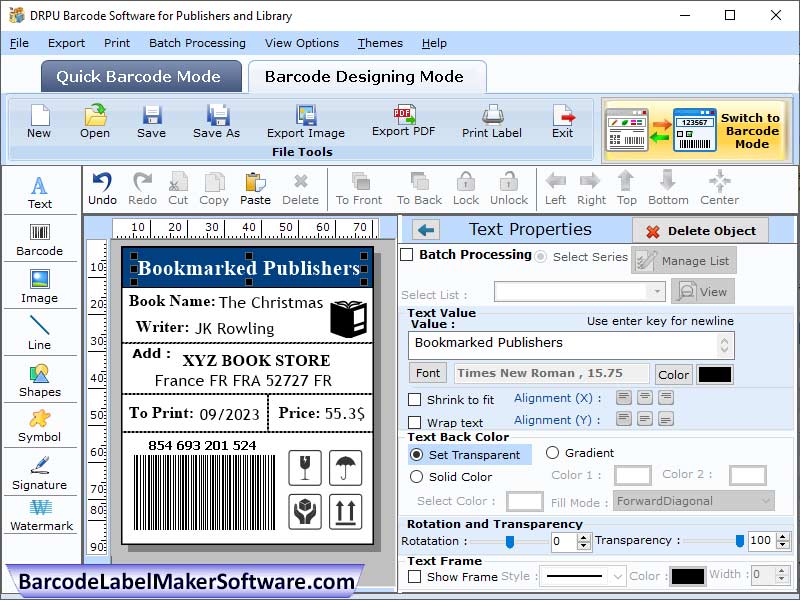
Task: Select the Gradient radio button
Action: click(x=554, y=452)
